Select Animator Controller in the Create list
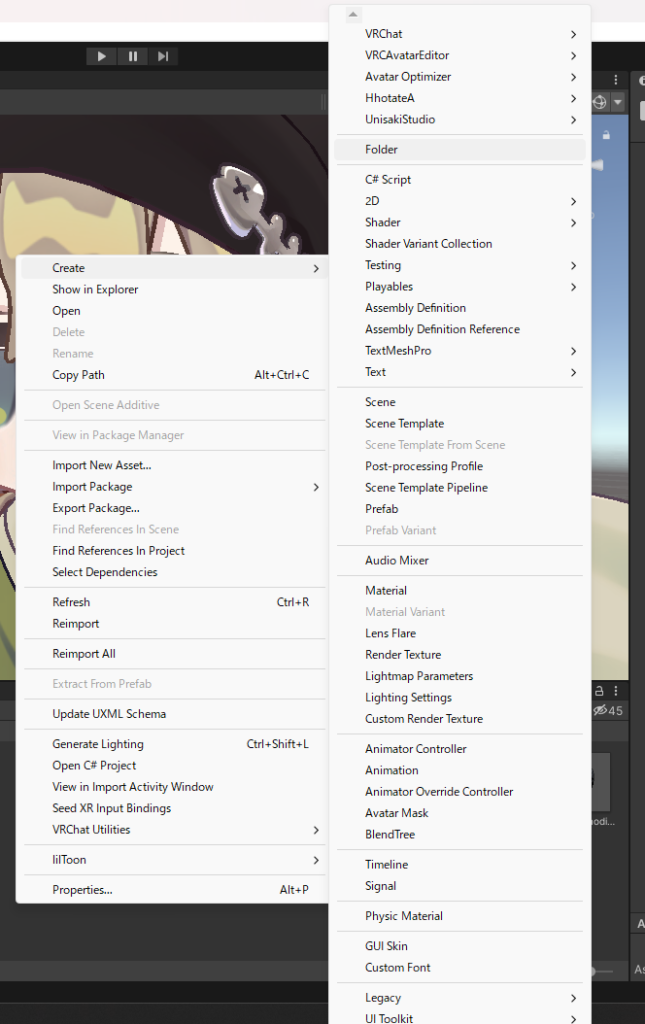645x1024 pixels. 416,749
